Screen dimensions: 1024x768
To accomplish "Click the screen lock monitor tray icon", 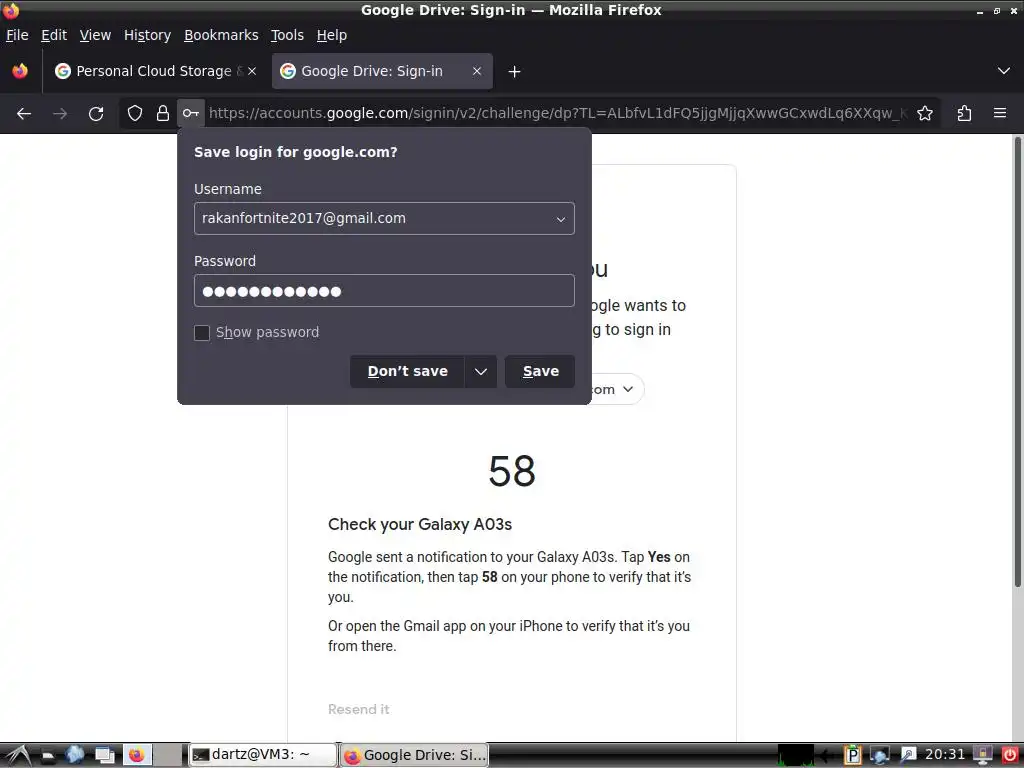I will tap(982, 756).
